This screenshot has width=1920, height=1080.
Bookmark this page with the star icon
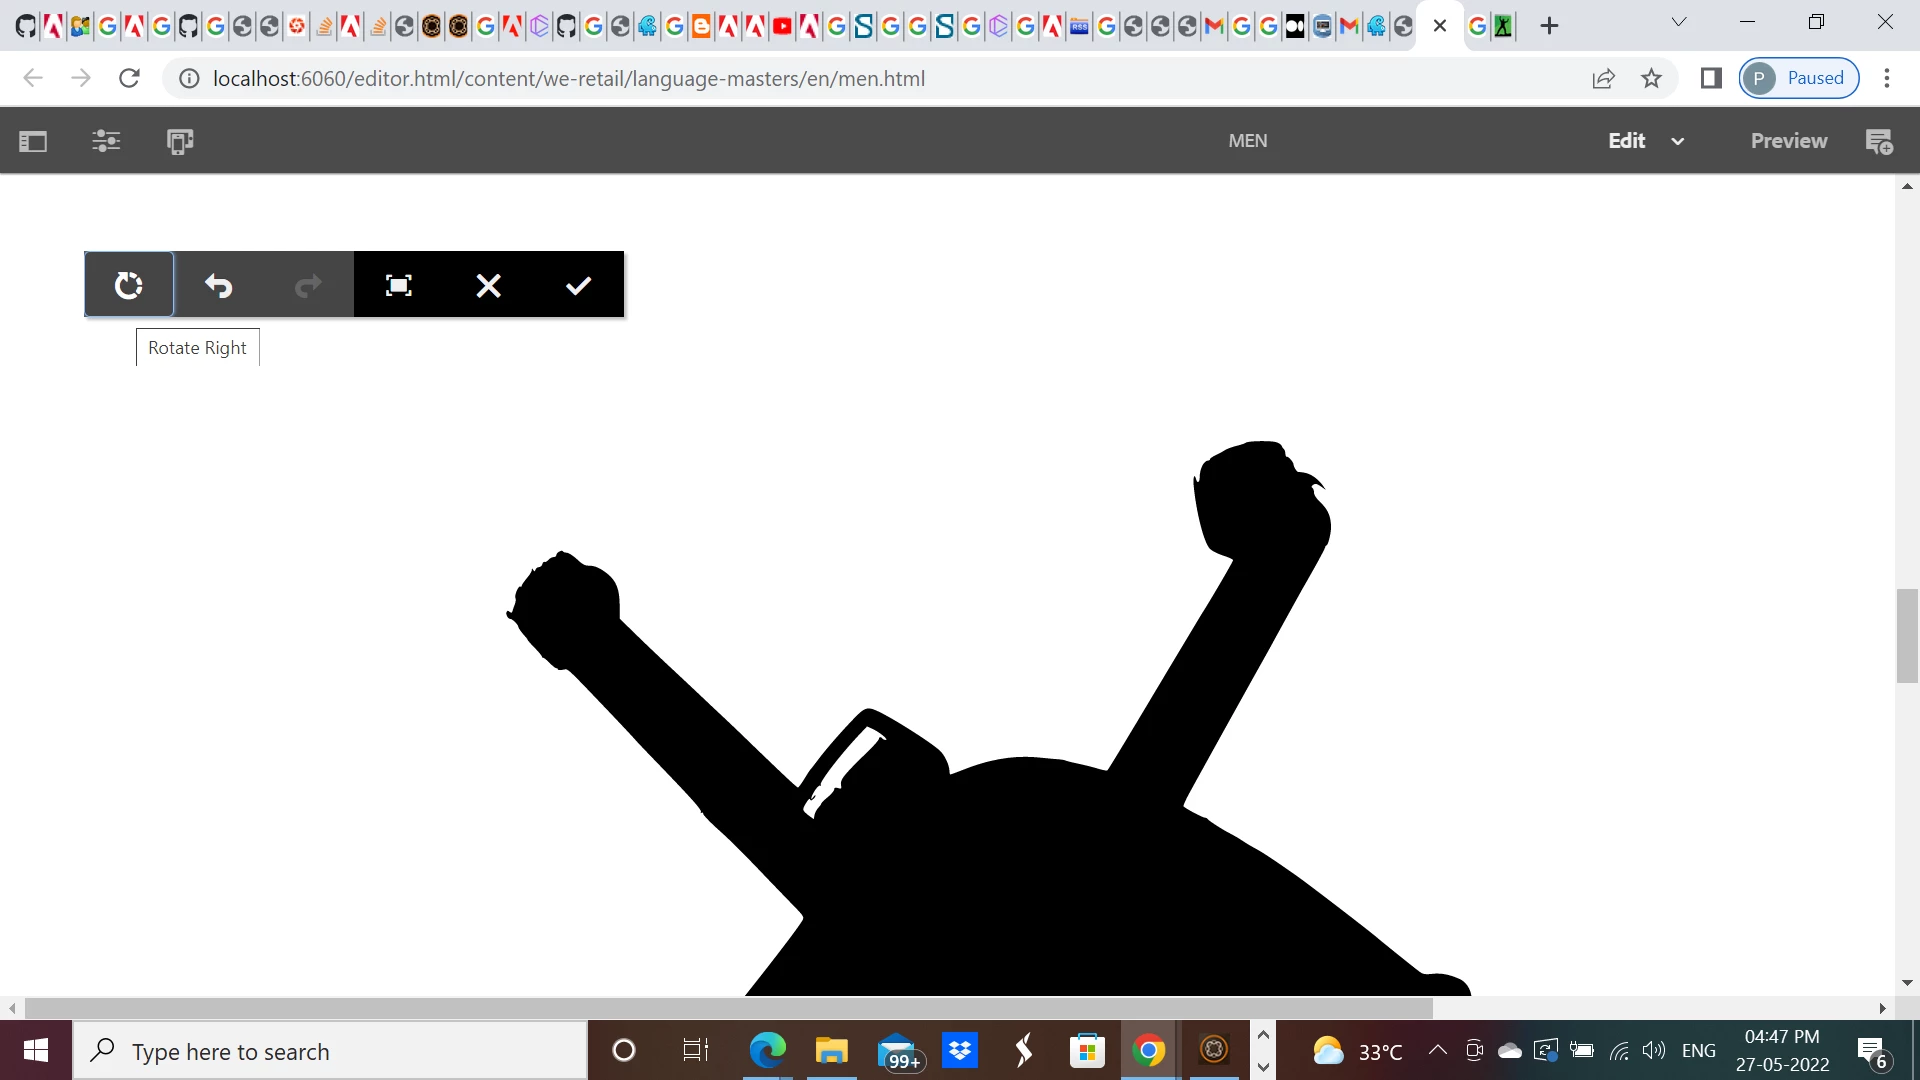[1651, 78]
